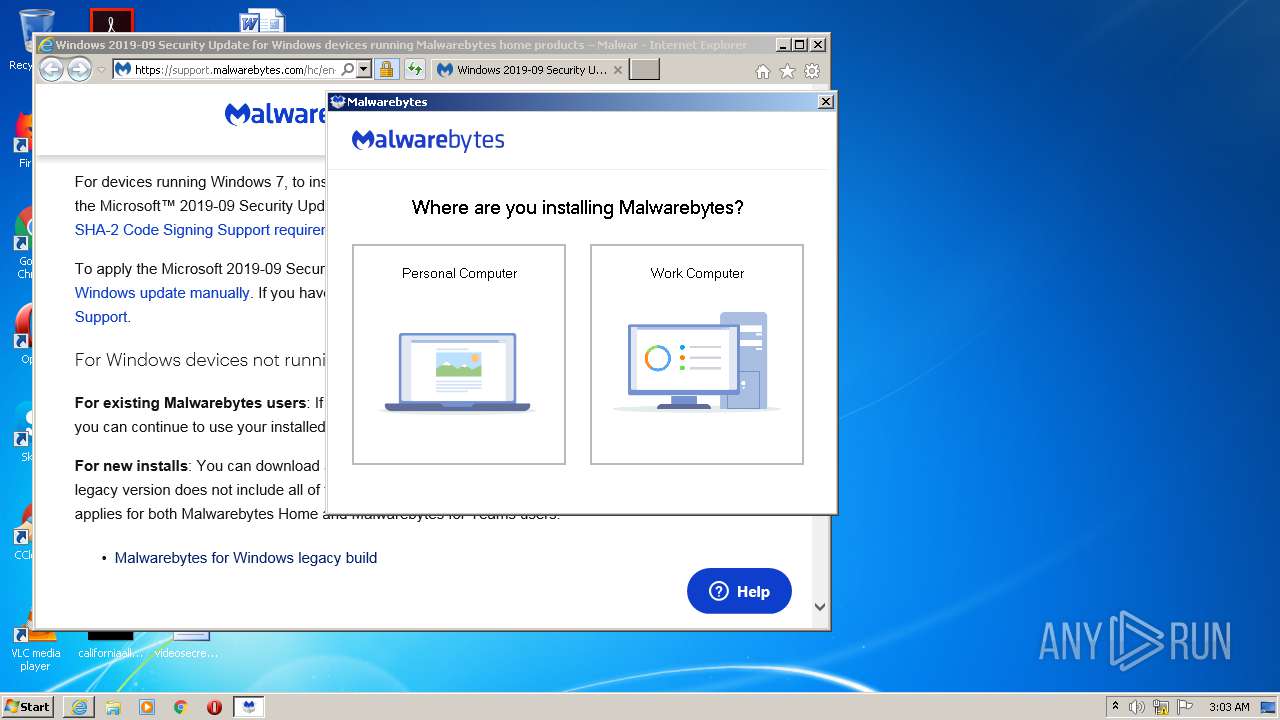Click the volume speaker tray icon
Screen dimensions: 1280x720
coord(1137,707)
